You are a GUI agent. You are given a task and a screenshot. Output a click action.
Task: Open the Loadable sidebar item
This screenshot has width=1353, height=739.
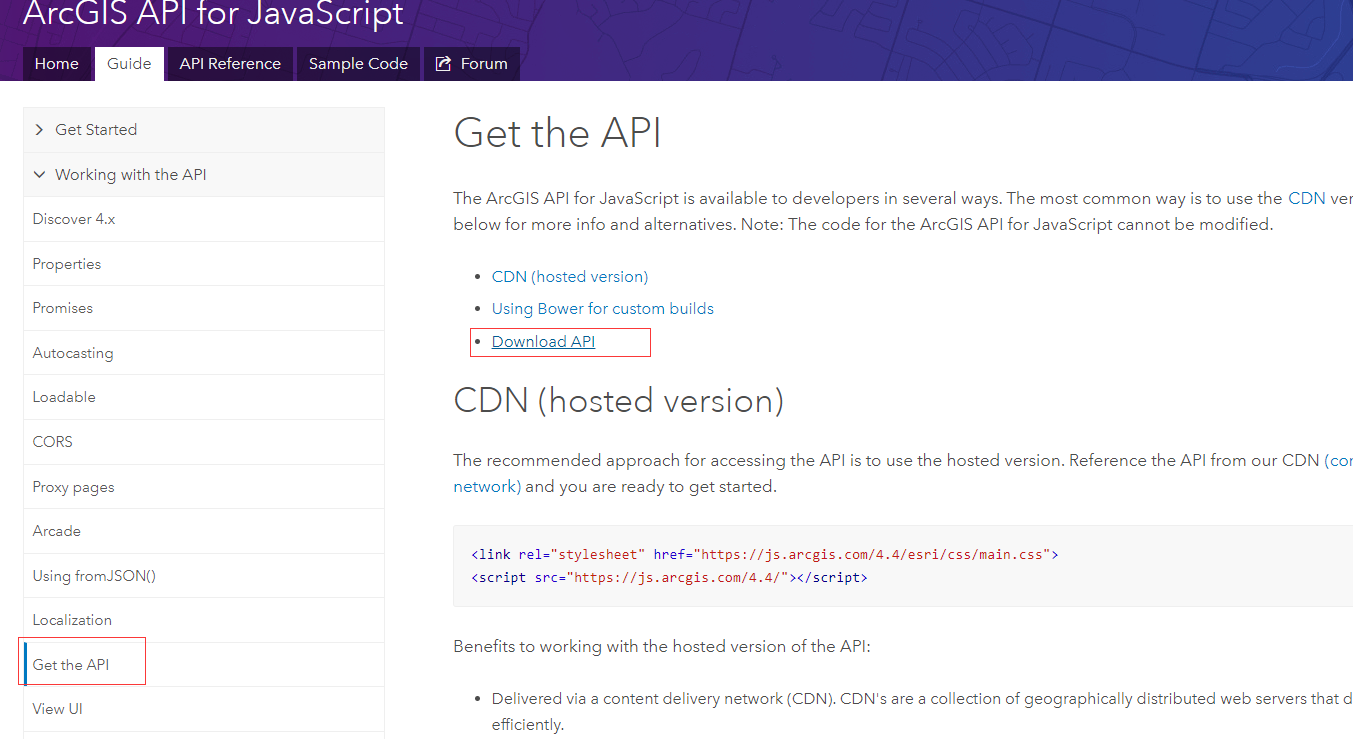click(x=204, y=397)
